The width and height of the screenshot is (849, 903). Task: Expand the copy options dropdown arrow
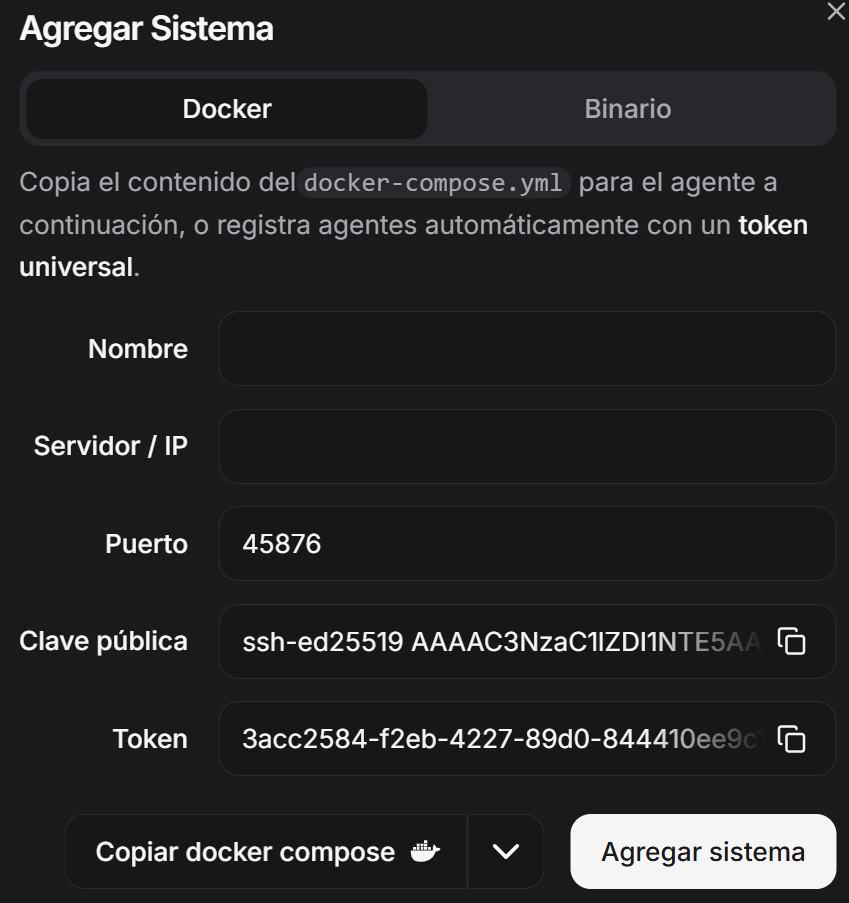(x=506, y=852)
